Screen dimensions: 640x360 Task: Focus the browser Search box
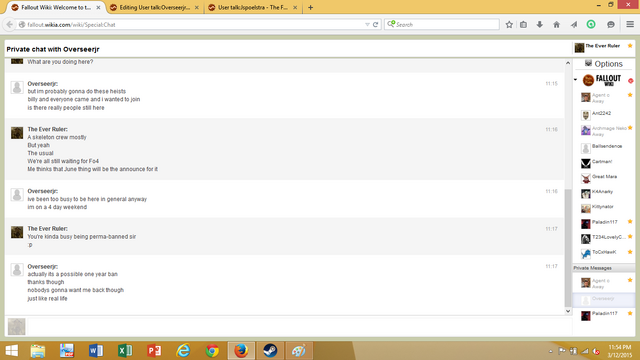442,24
